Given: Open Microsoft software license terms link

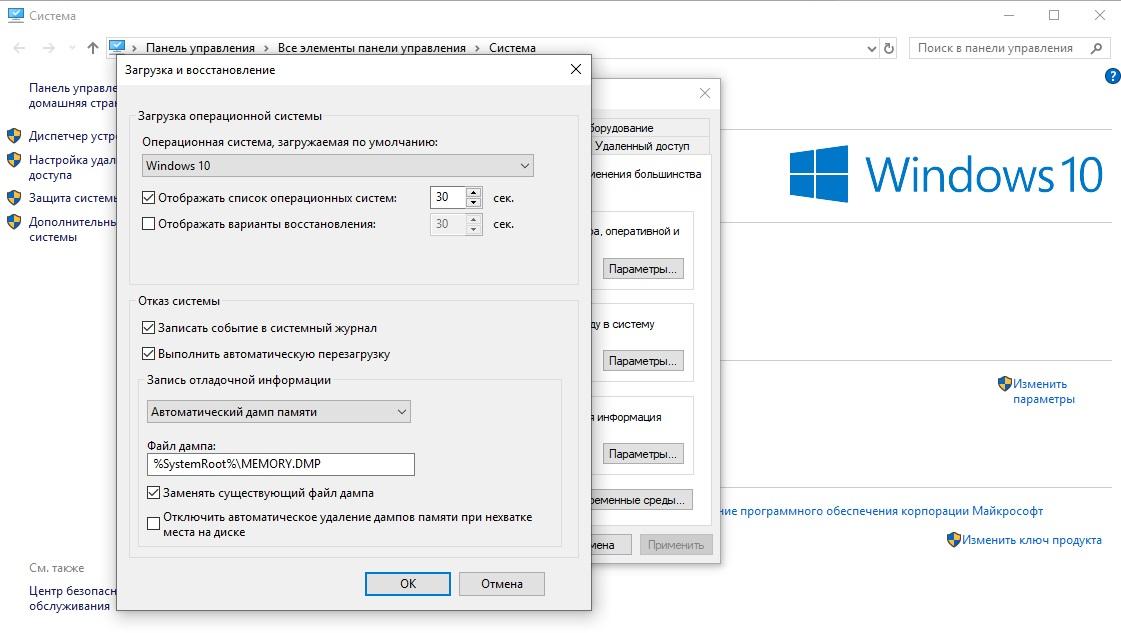Looking at the screenshot, I should 882,511.
